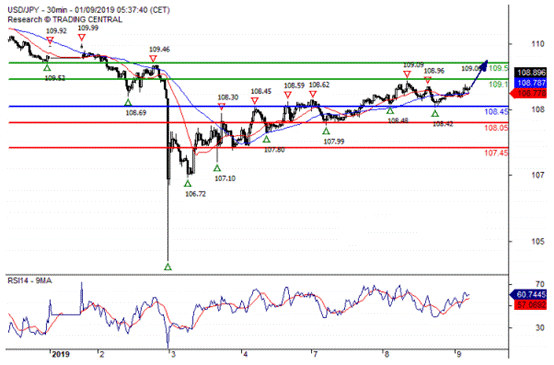Click the green triangle marker at 107.10
The height and width of the screenshot is (365, 554).
click(217, 168)
